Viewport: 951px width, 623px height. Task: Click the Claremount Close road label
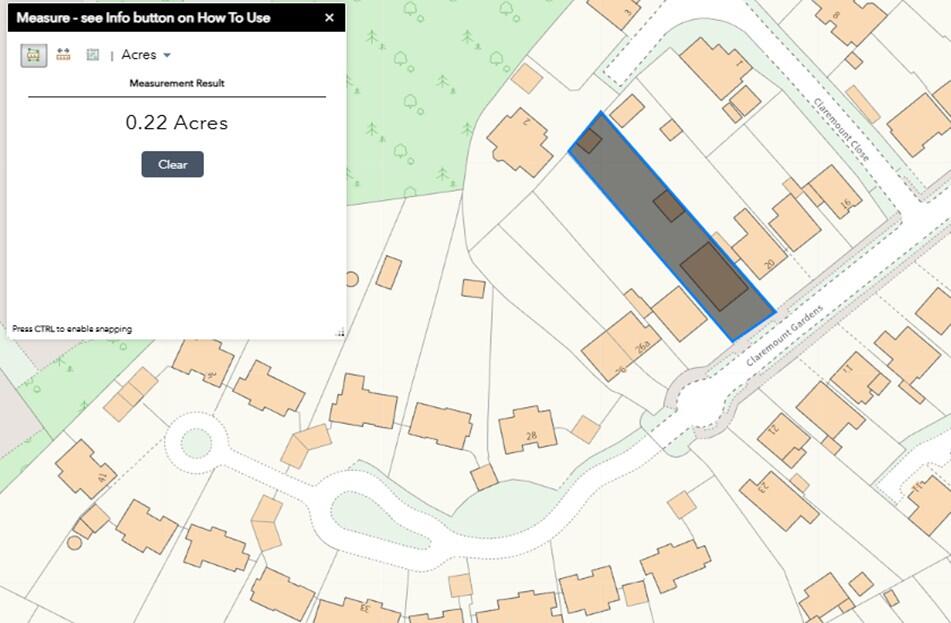pyautogui.click(x=841, y=129)
